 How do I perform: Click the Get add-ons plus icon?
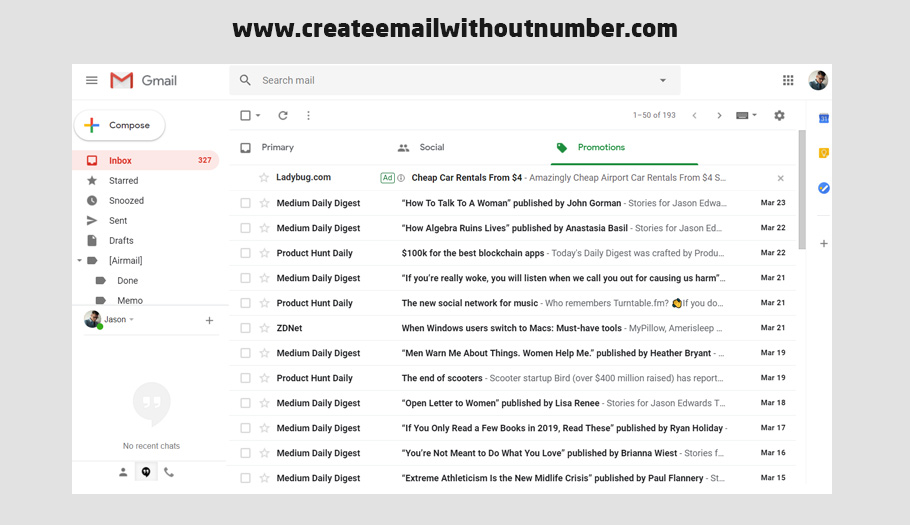[824, 244]
